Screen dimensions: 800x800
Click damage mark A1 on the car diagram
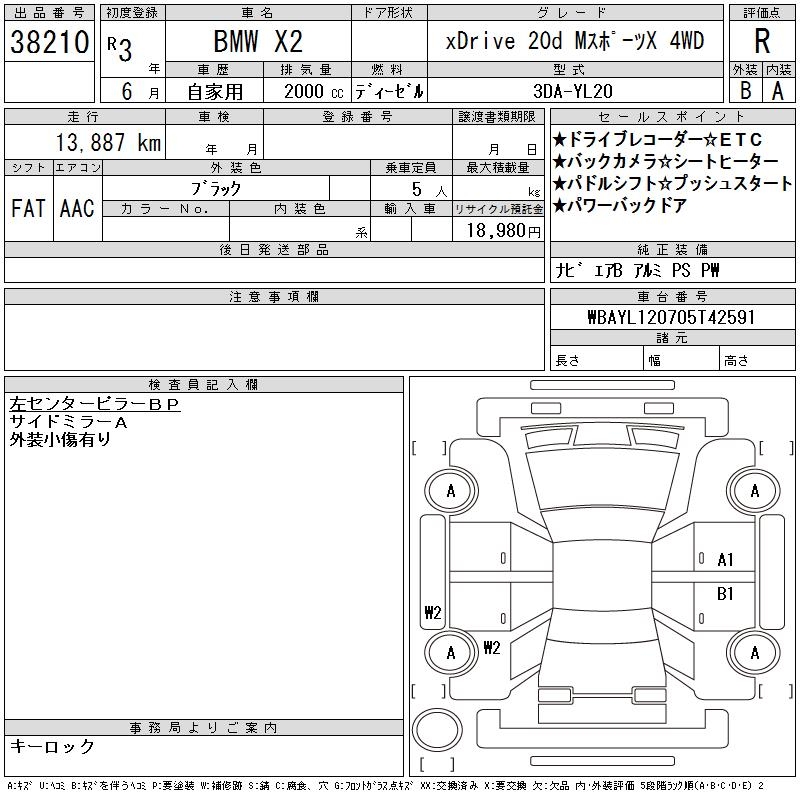point(725,560)
